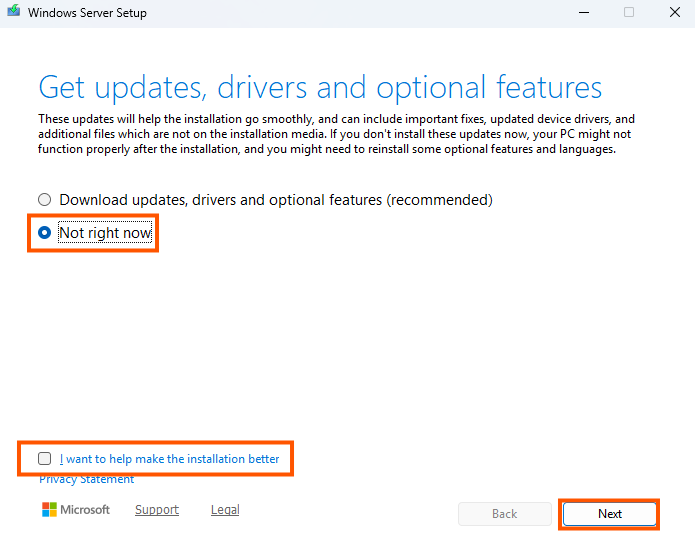Open the Privacy Statement link

pyautogui.click(x=86, y=479)
